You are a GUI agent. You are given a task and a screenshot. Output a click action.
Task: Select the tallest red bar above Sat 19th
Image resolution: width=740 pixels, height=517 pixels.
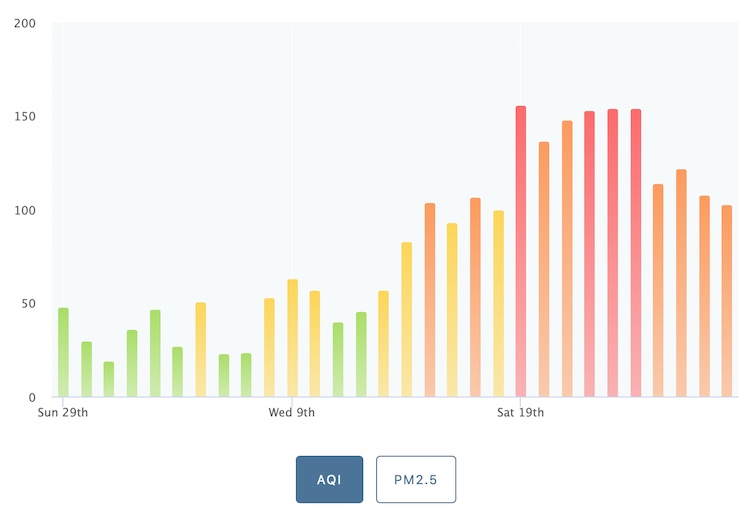(x=520, y=251)
